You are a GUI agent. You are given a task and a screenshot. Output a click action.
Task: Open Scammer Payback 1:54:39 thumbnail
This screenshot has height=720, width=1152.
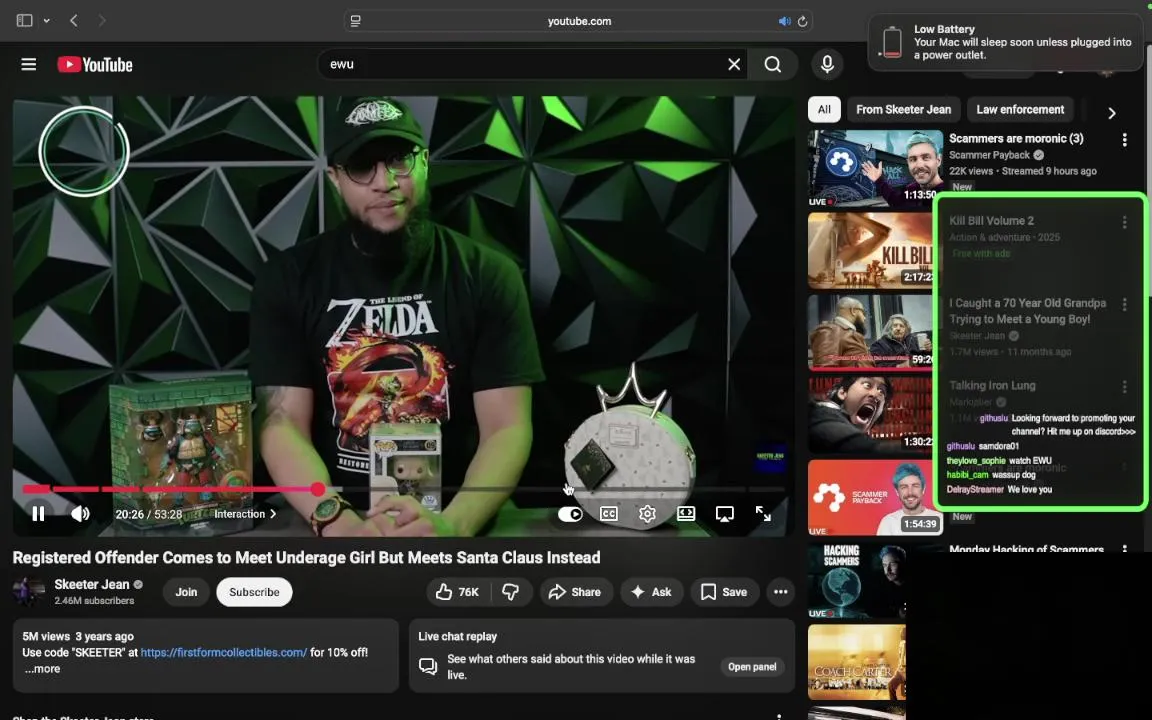[x=875, y=497]
